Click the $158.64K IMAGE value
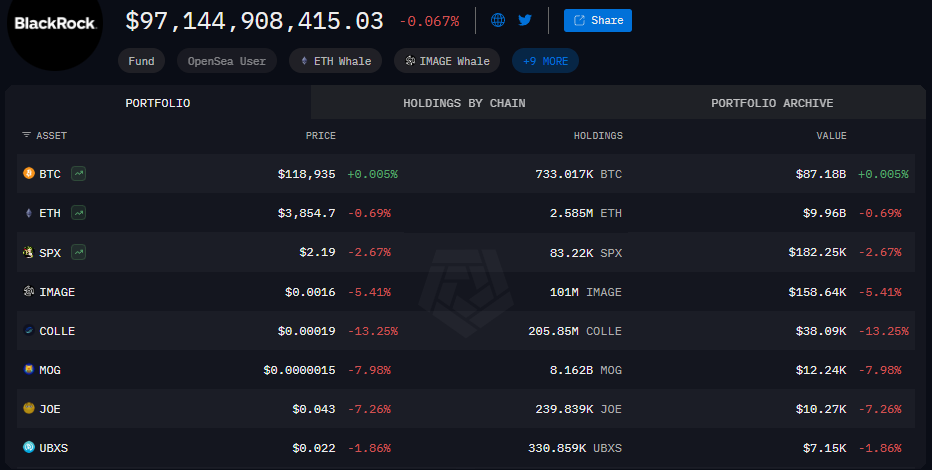 pyautogui.click(x=817, y=292)
